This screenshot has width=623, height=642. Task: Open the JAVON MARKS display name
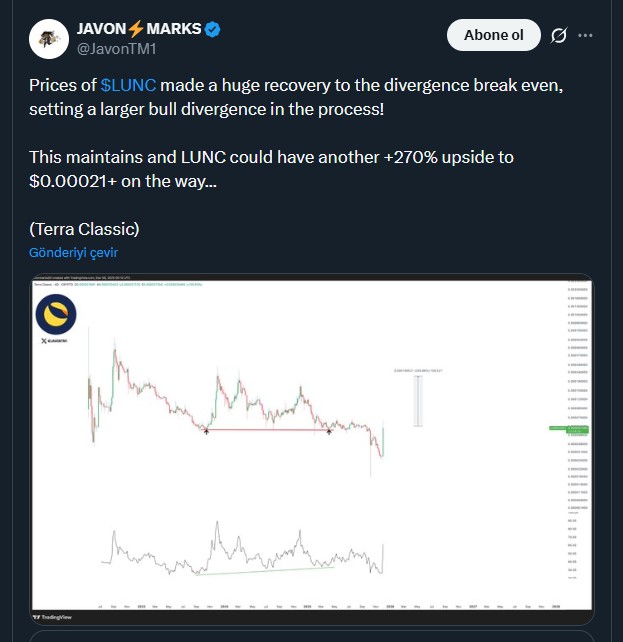pos(139,29)
